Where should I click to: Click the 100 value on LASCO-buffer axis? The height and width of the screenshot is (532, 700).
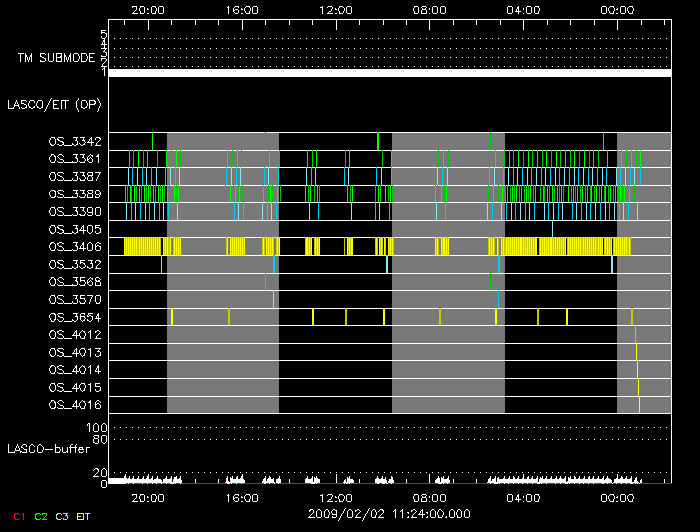98,428
